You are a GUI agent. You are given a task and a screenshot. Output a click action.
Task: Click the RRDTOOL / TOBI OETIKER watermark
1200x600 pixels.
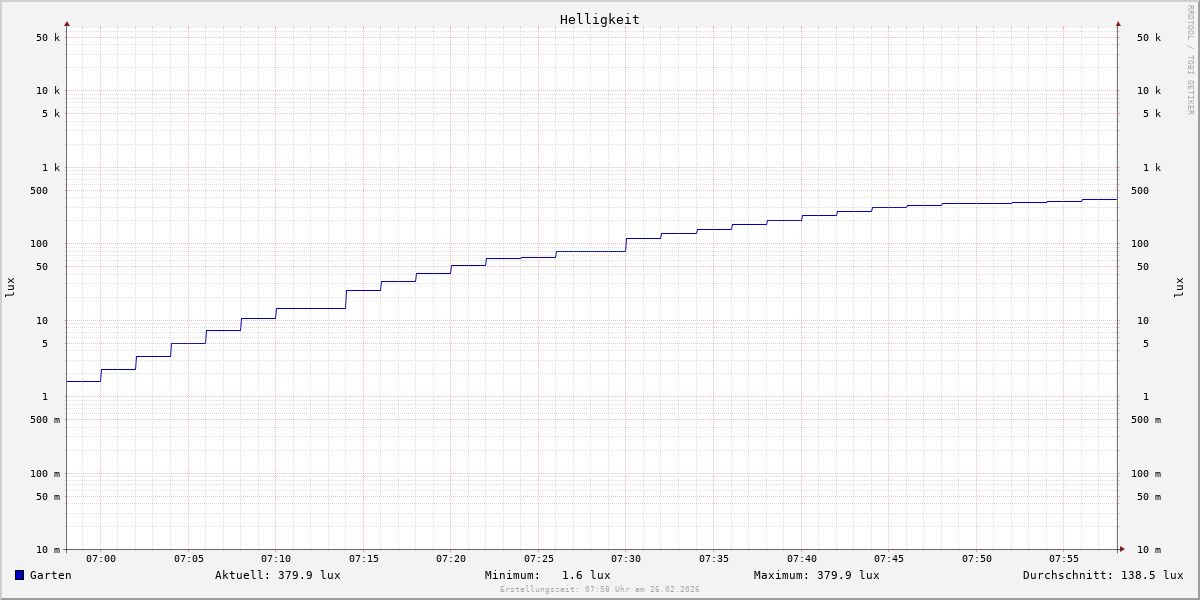click(x=1190, y=60)
